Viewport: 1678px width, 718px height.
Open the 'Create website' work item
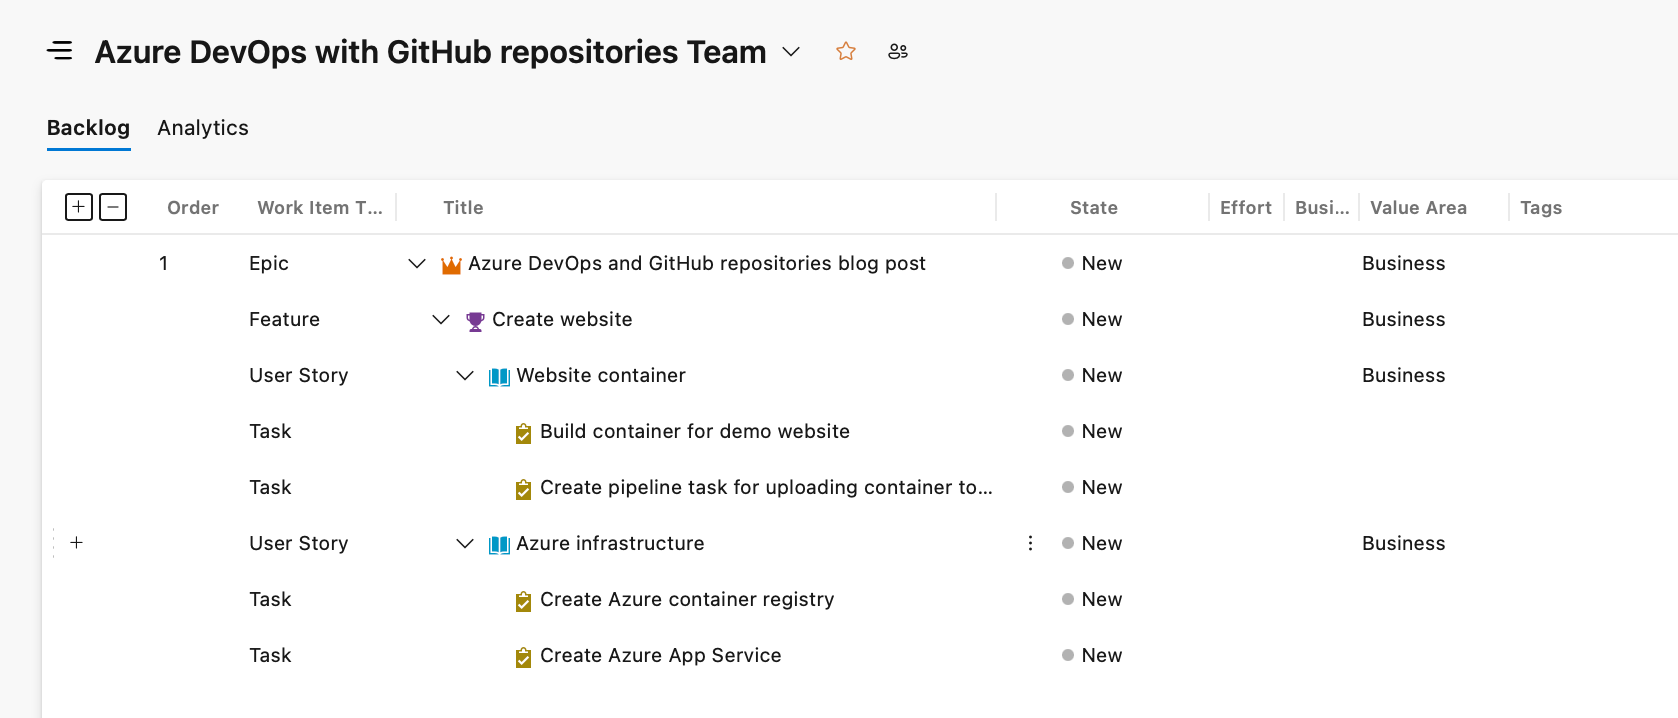562,319
